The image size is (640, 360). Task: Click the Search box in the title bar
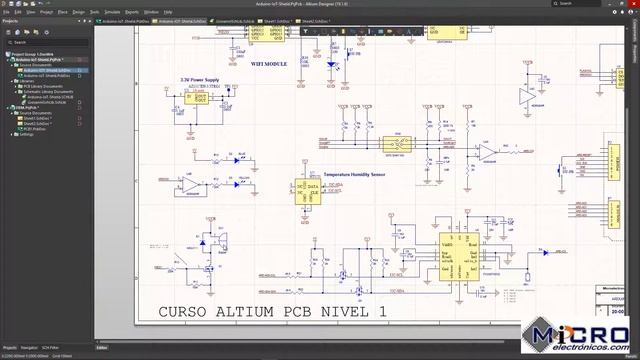coord(576,4)
